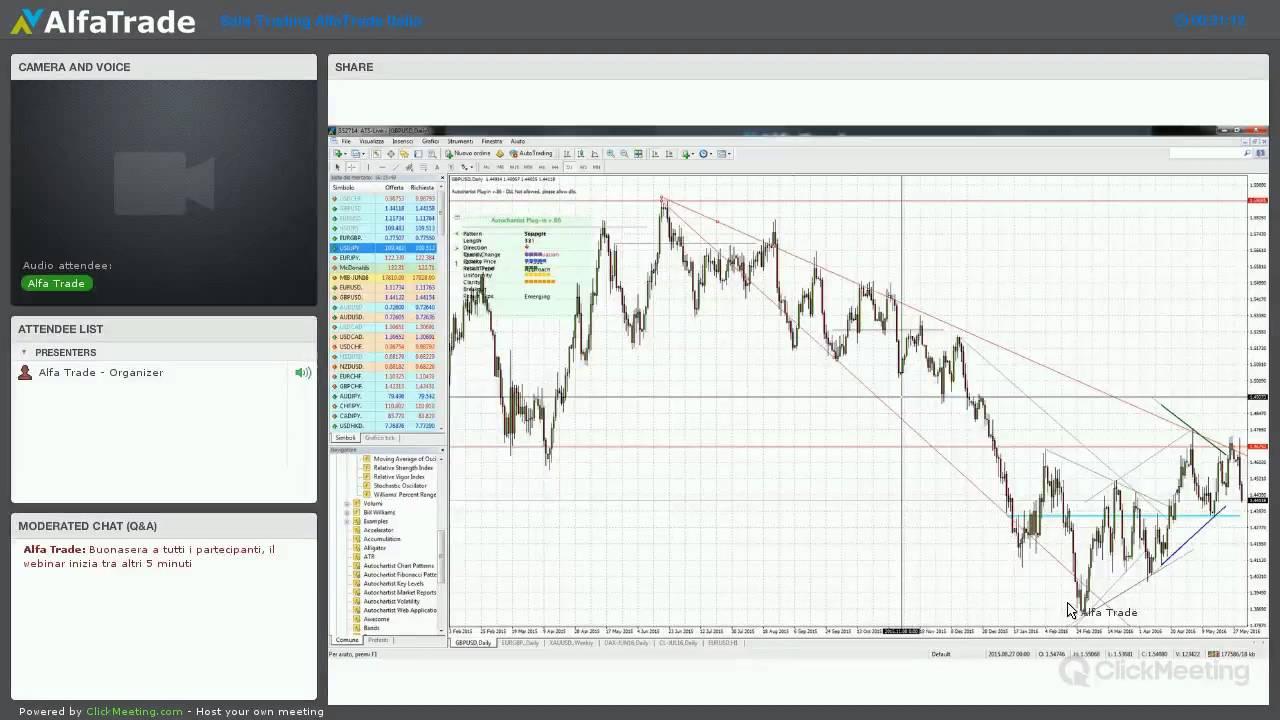The image size is (1280, 720).
Task: Toggle the auto scroll chart icon
Action: tap(655, 154)
